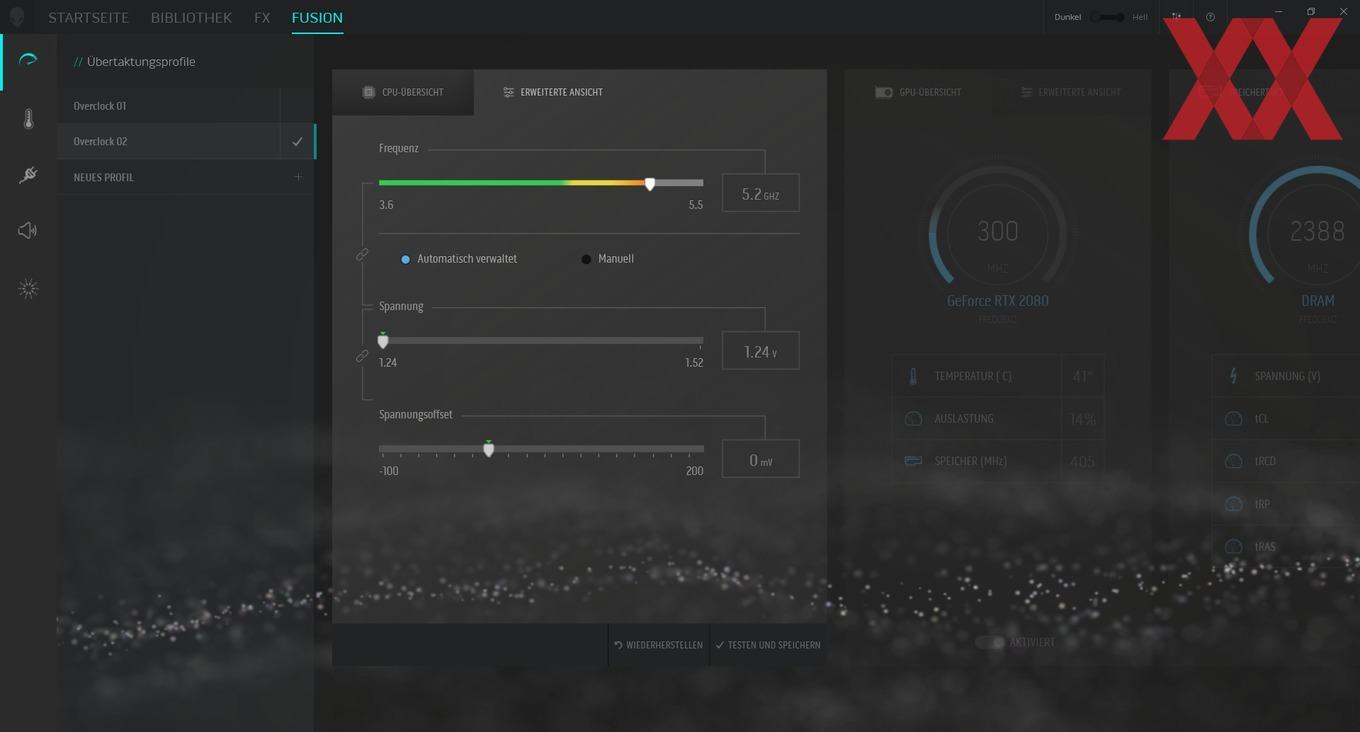Click the Alienware head logo
Viewport: 1360px width, 732px height.
[16, 17]
